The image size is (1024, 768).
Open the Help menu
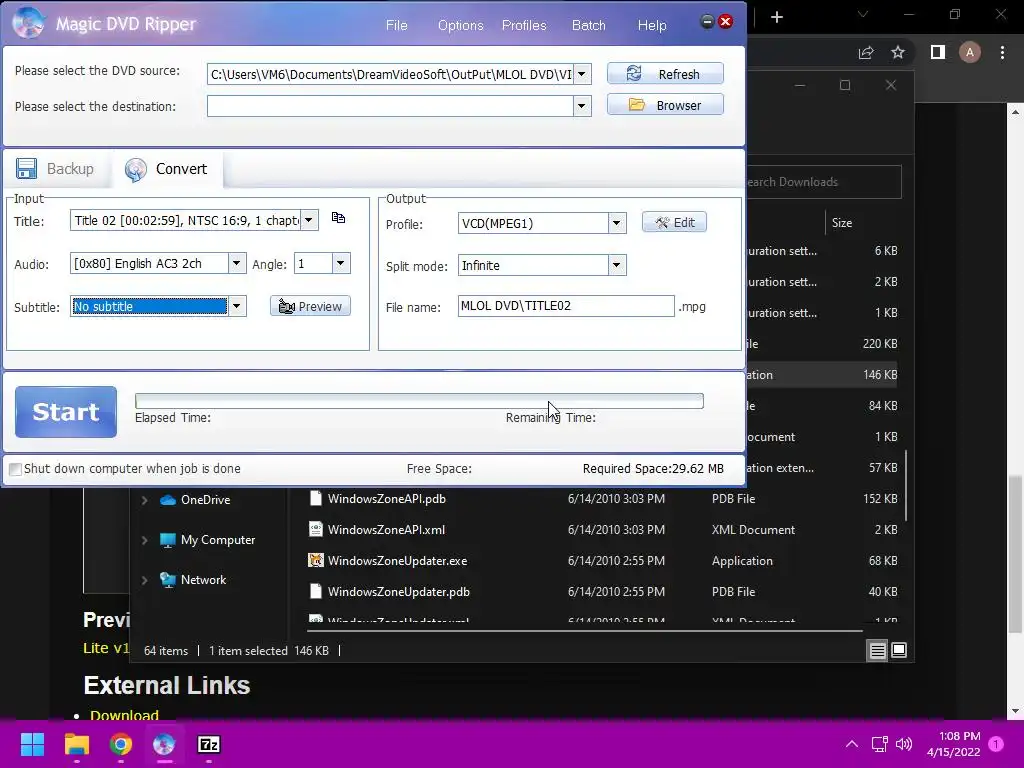point(652,25)
